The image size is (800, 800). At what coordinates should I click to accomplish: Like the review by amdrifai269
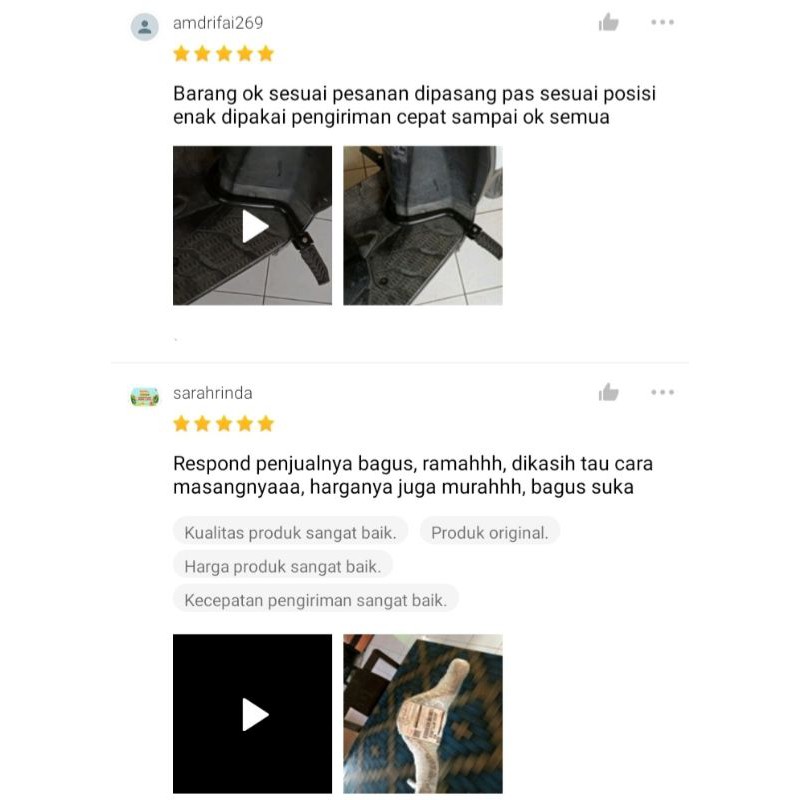(x=608, y=22)
